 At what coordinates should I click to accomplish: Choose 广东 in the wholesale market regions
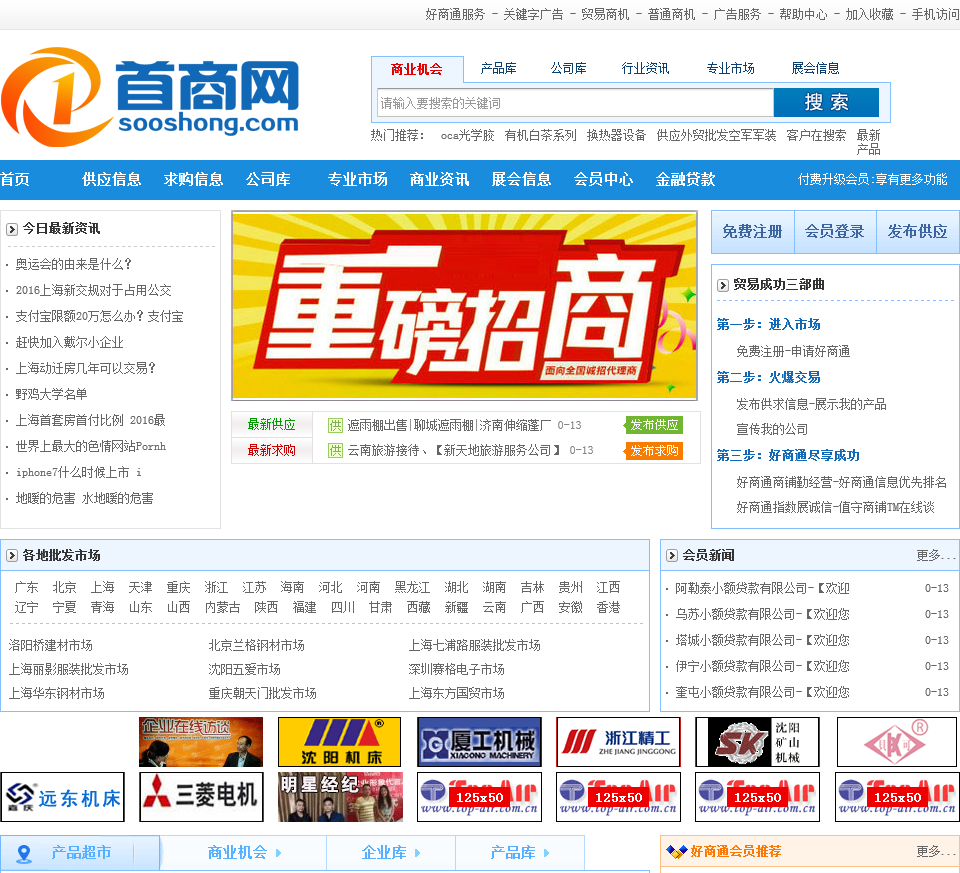(26, 588)
